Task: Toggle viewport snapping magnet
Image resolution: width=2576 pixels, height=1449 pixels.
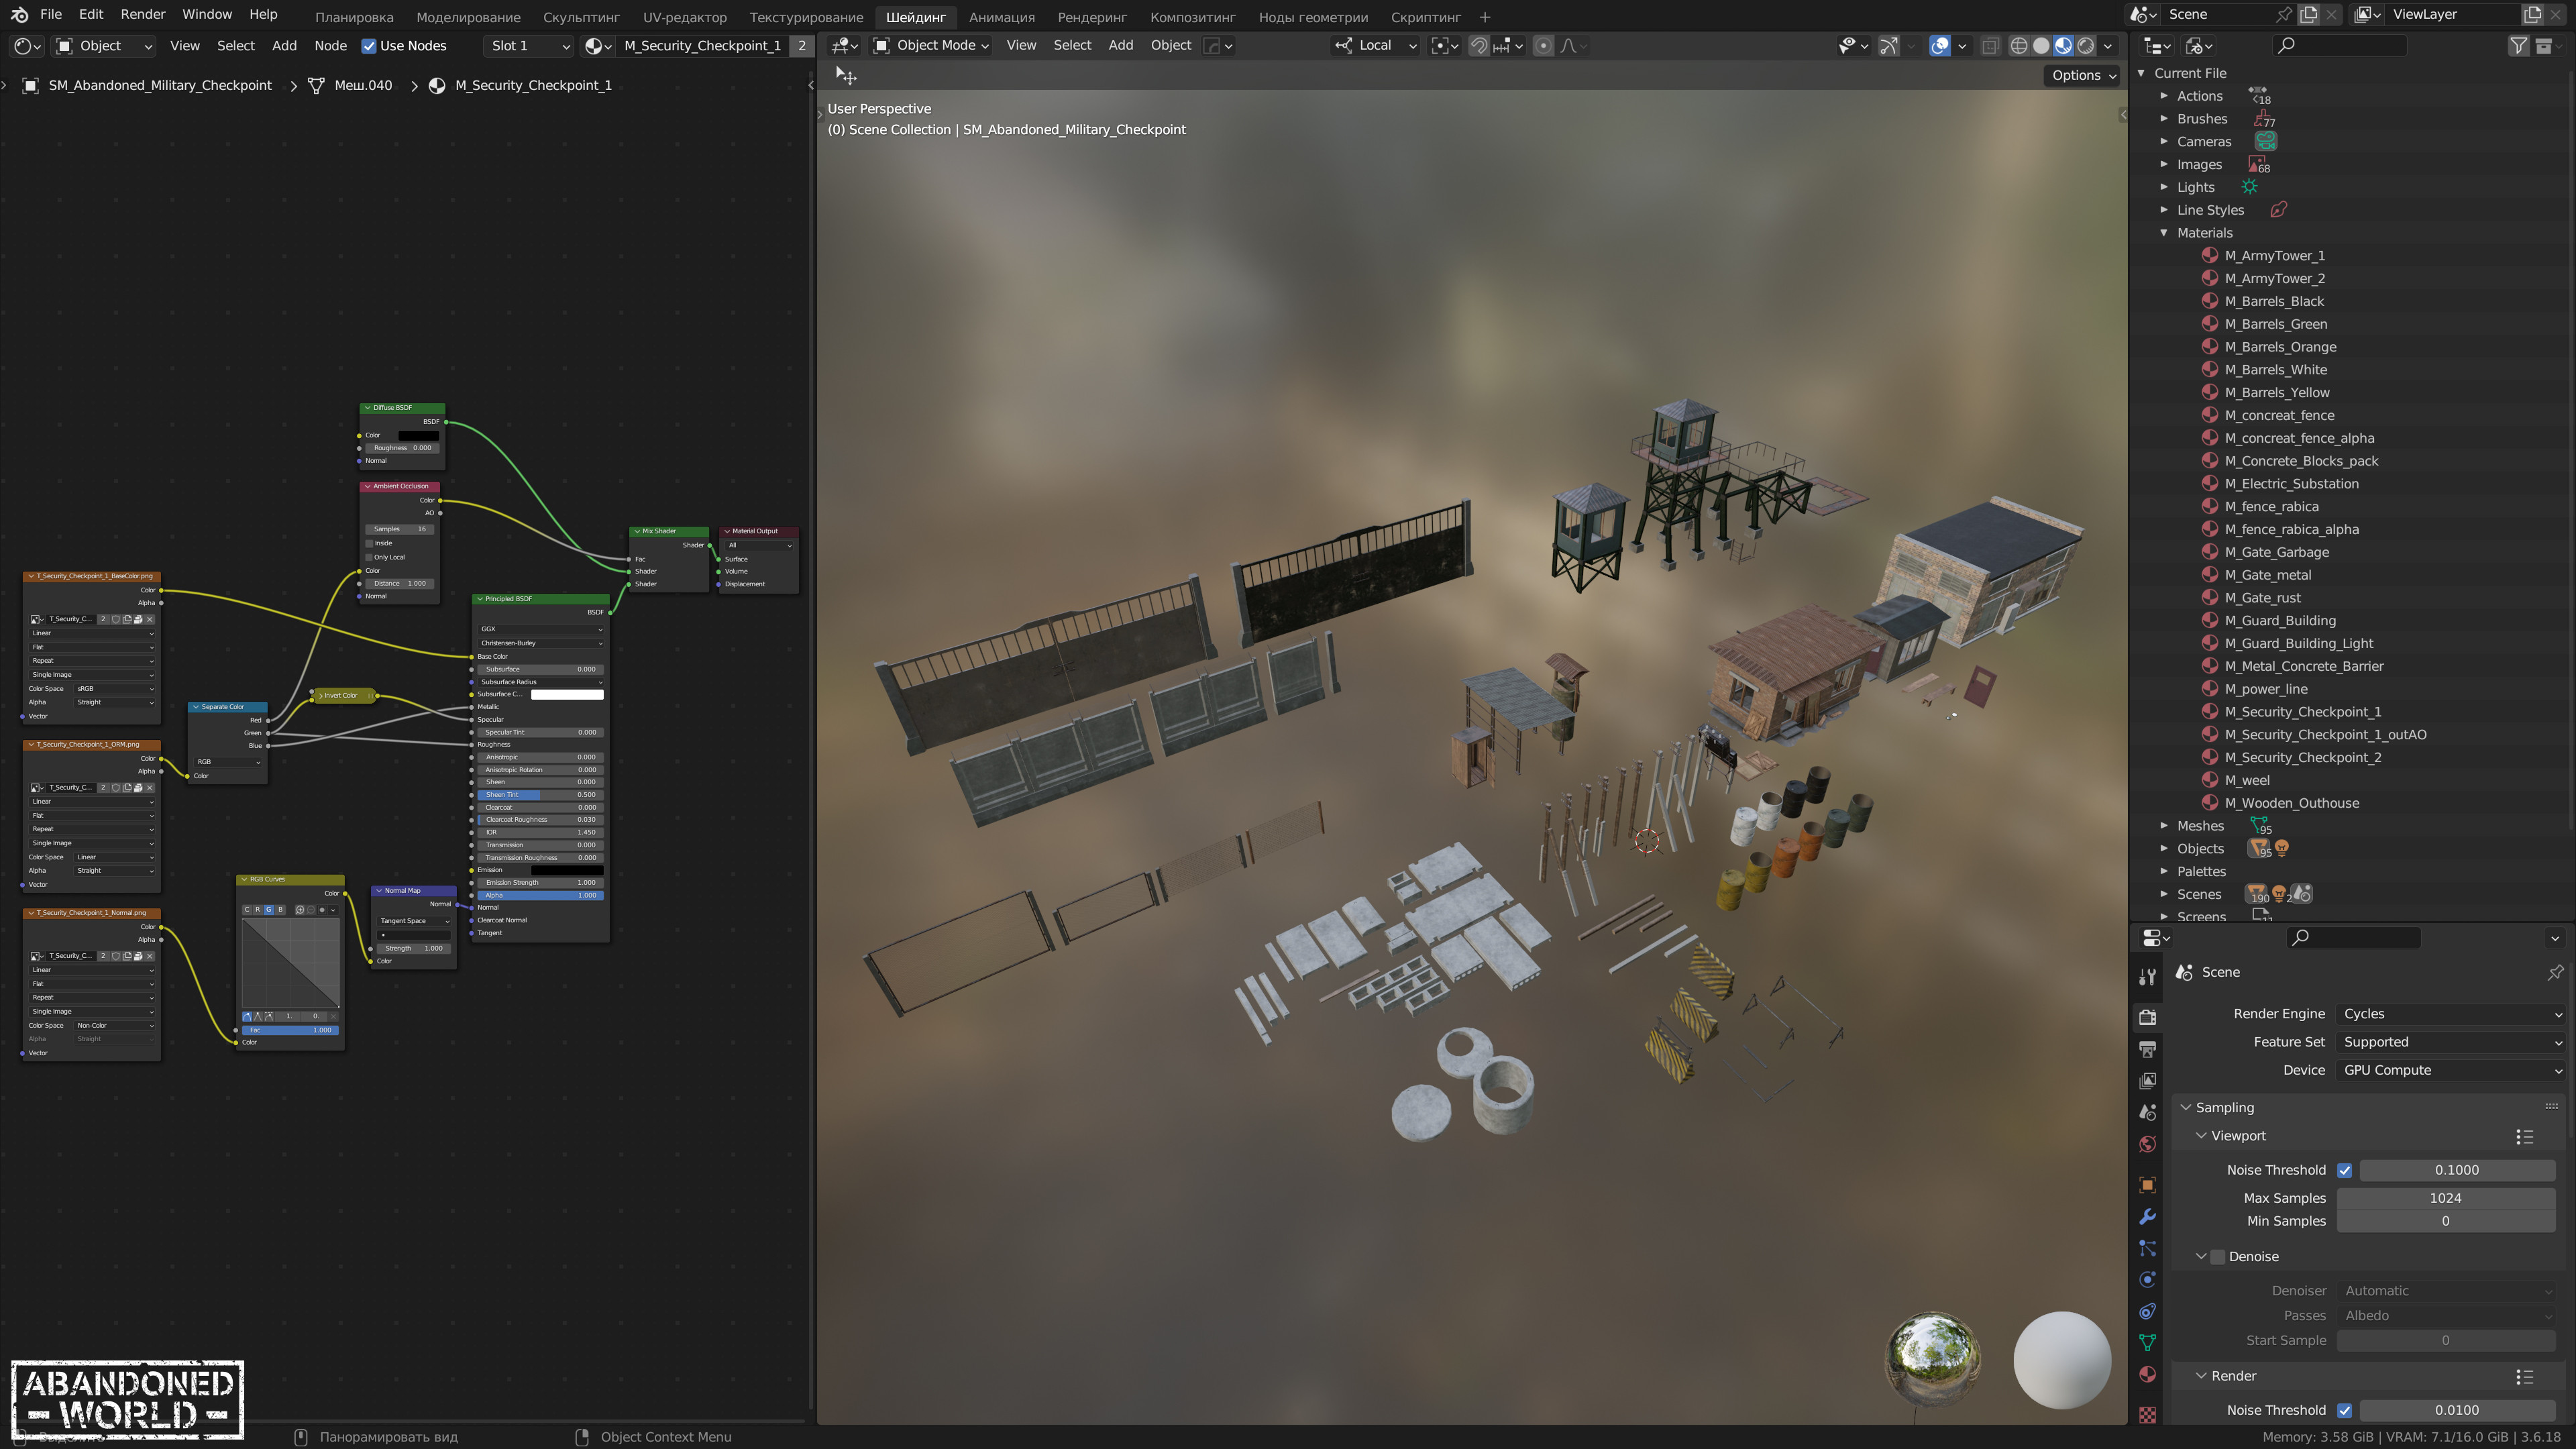Action: (x=1478, y=46)
